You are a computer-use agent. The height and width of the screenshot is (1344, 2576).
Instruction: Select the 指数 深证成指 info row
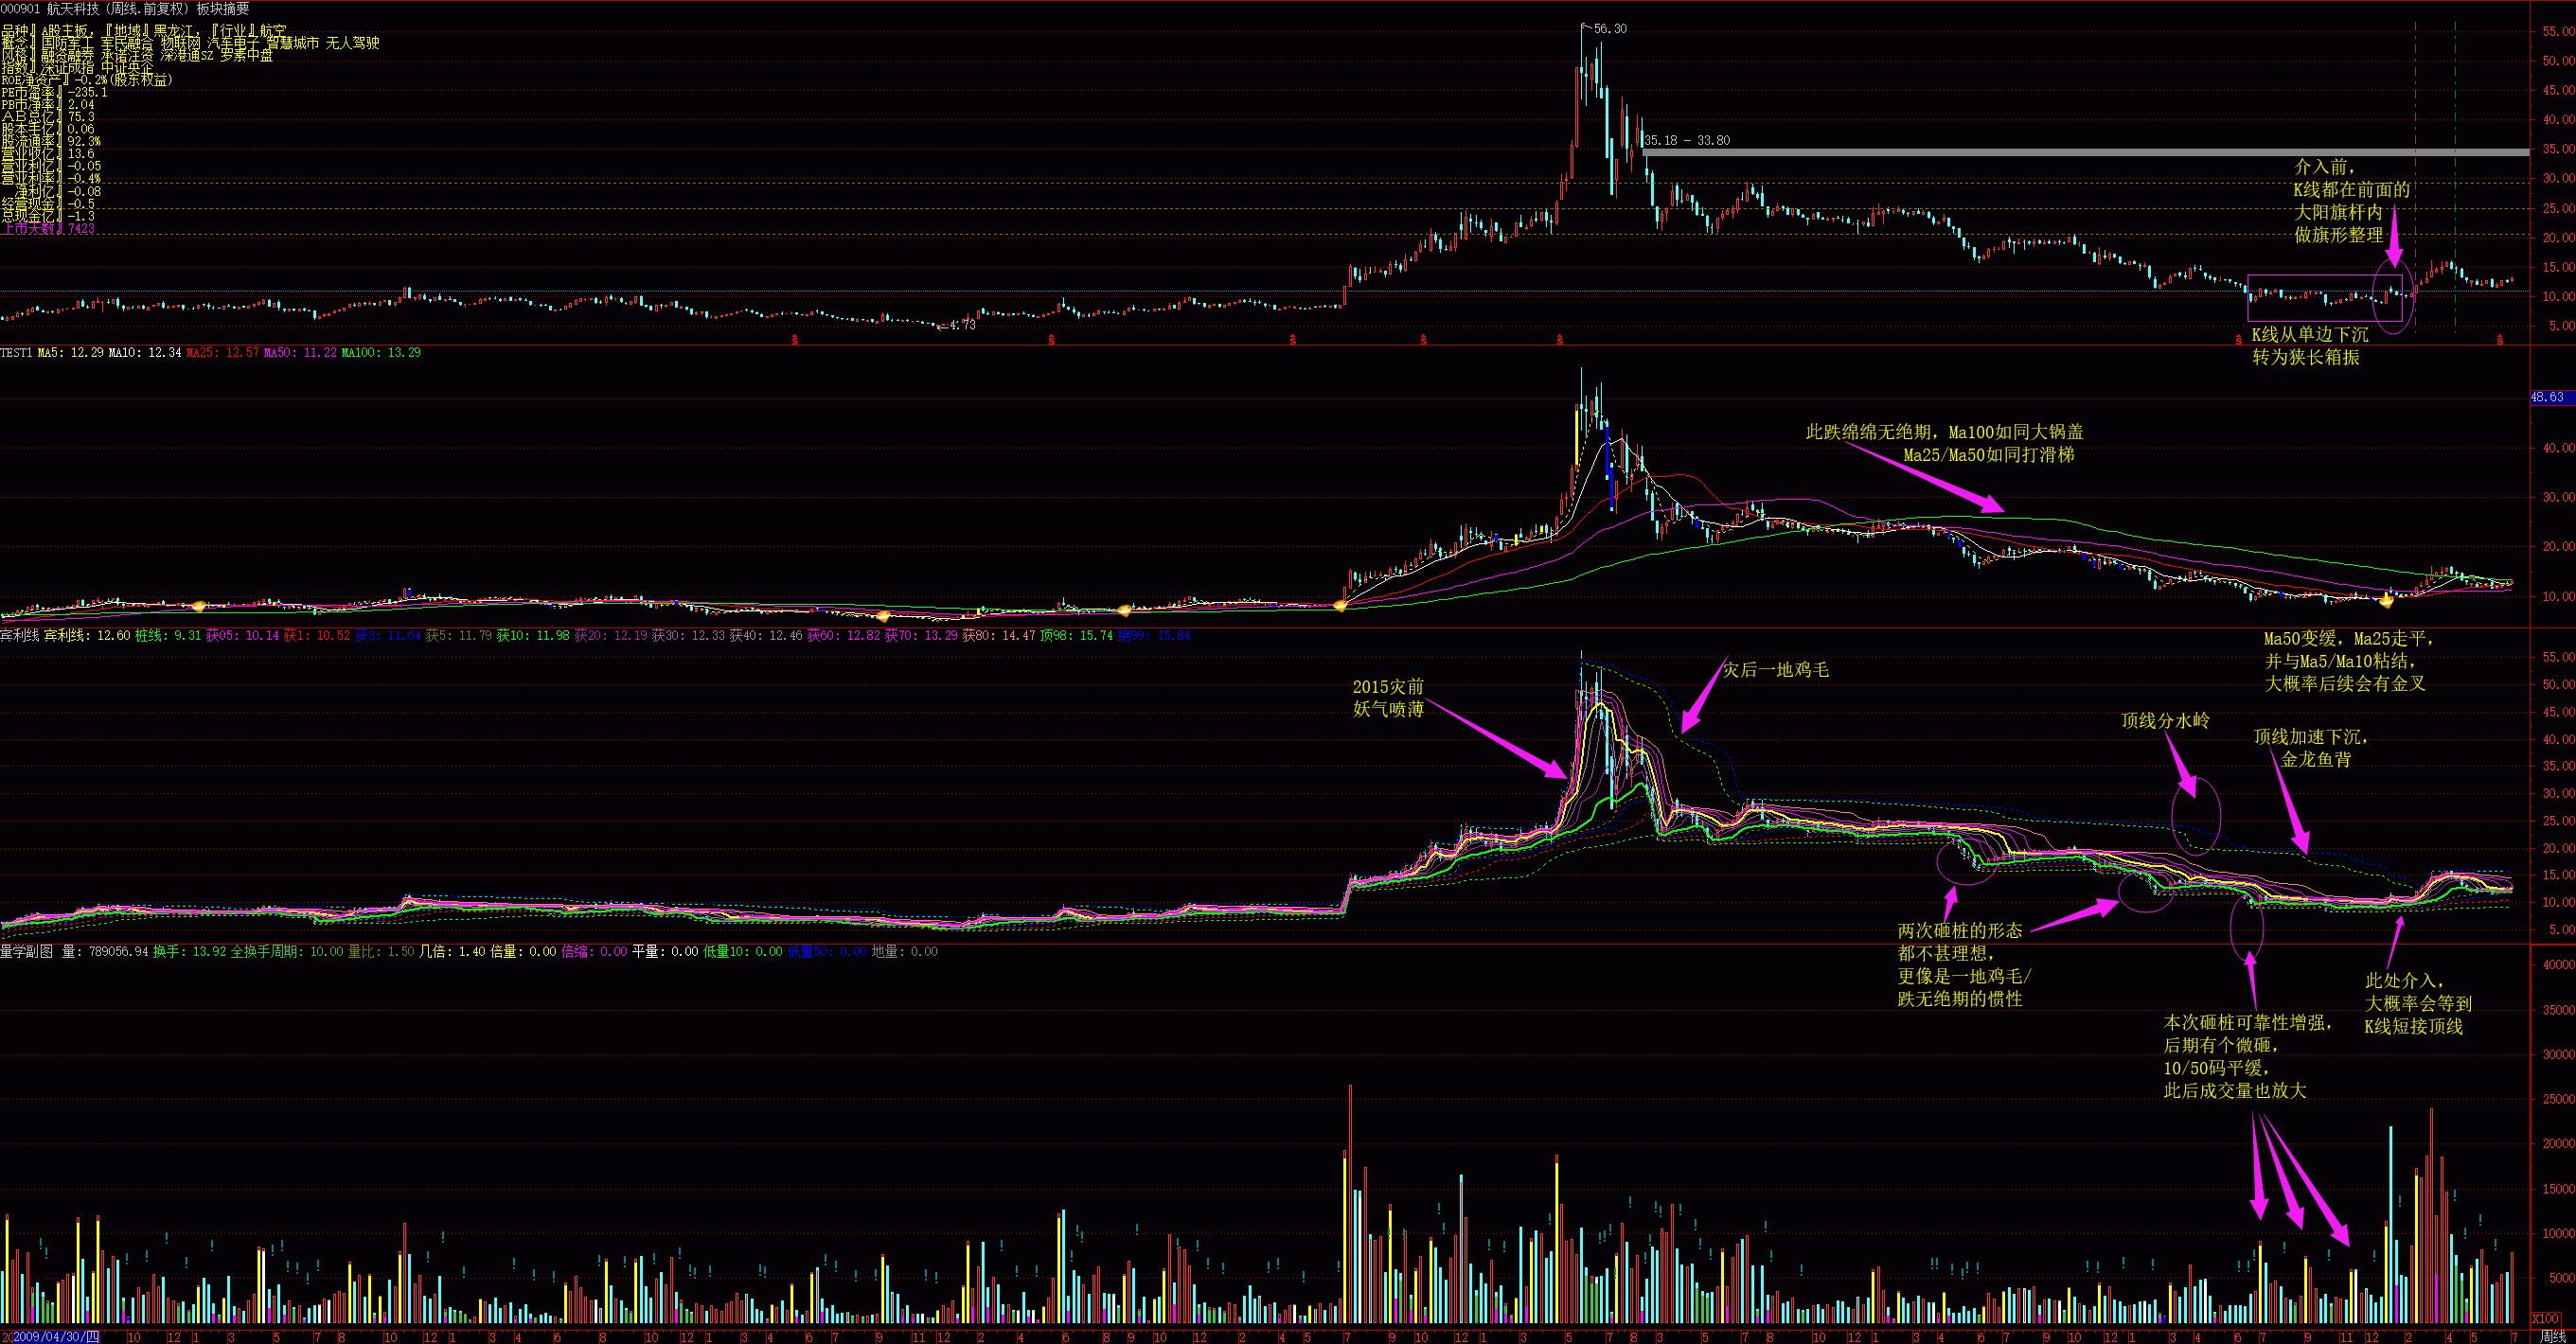tap(77, 67)
